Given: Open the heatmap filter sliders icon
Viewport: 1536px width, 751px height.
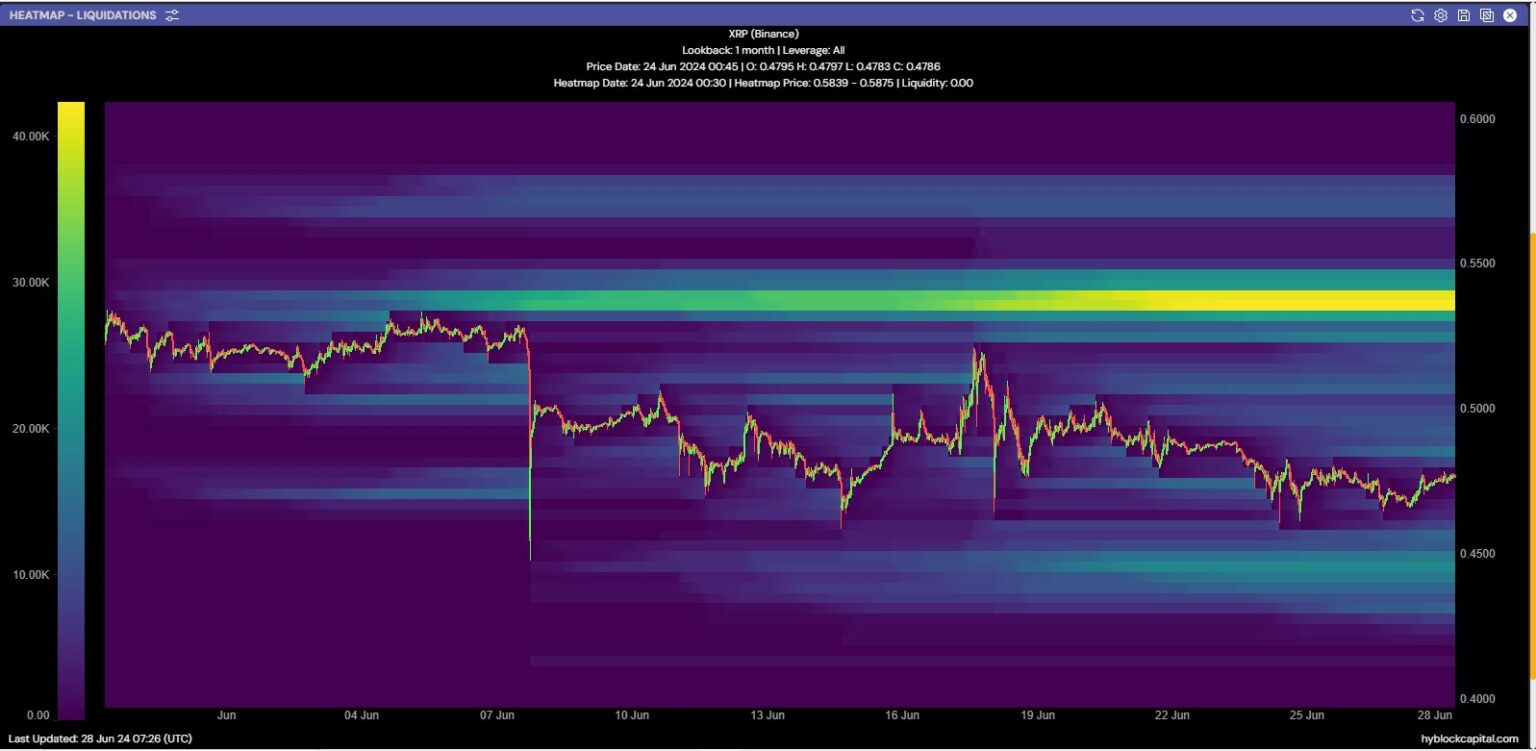Looking at the screenshot, I should 172,15.
